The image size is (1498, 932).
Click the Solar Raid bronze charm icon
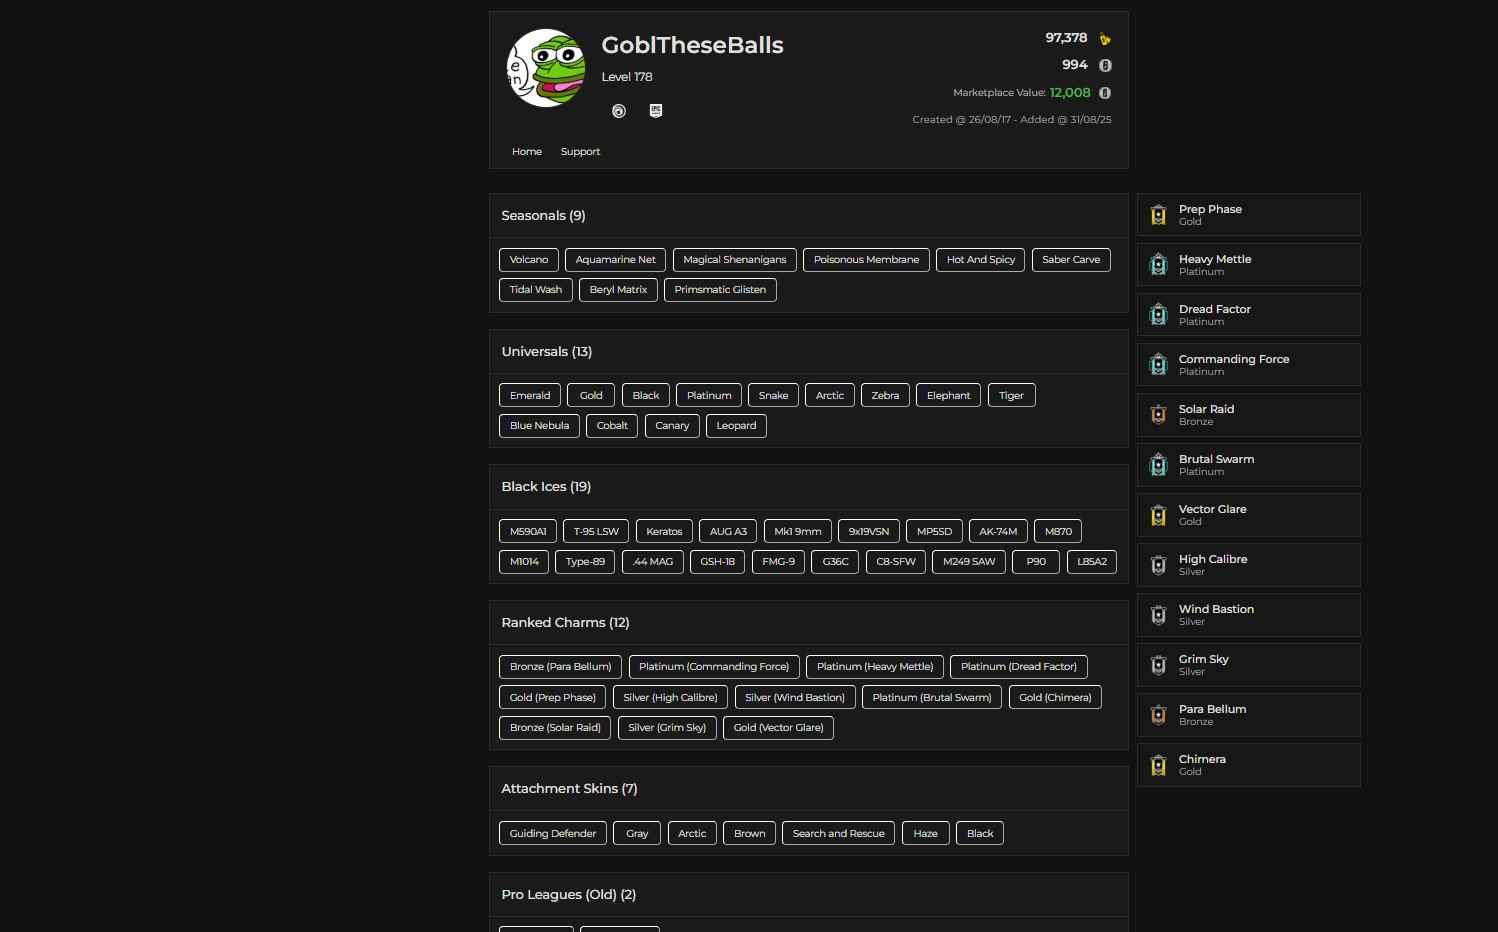[1158, 415]
